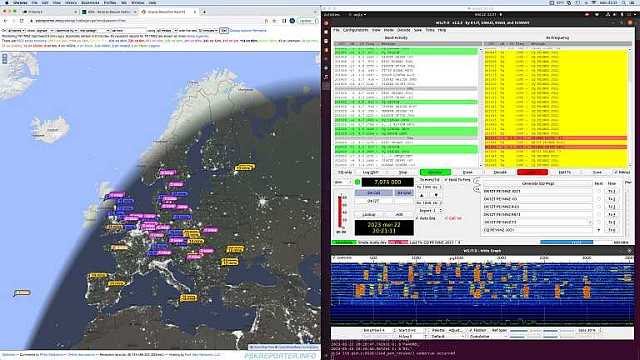Image resolution: width=640 pixels, height=360 pixels.
Task: Open the '15 minutes' time range dropdown
Action: [x=207, y=31]
